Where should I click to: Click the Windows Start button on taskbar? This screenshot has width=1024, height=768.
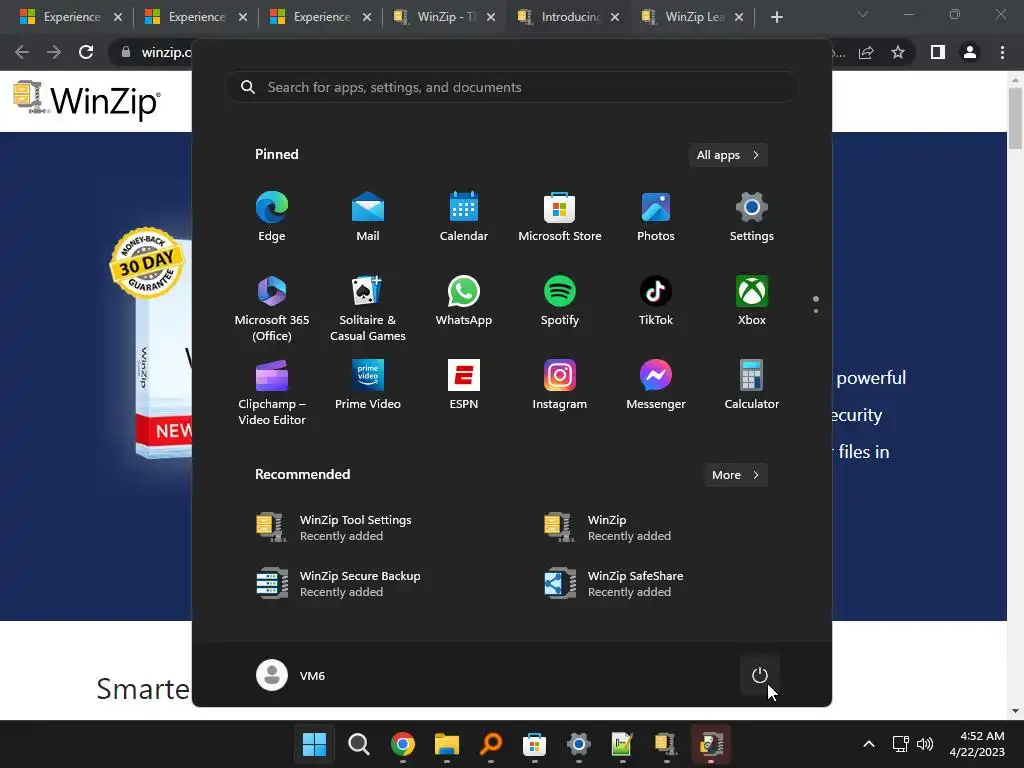(x=314, y=744)
